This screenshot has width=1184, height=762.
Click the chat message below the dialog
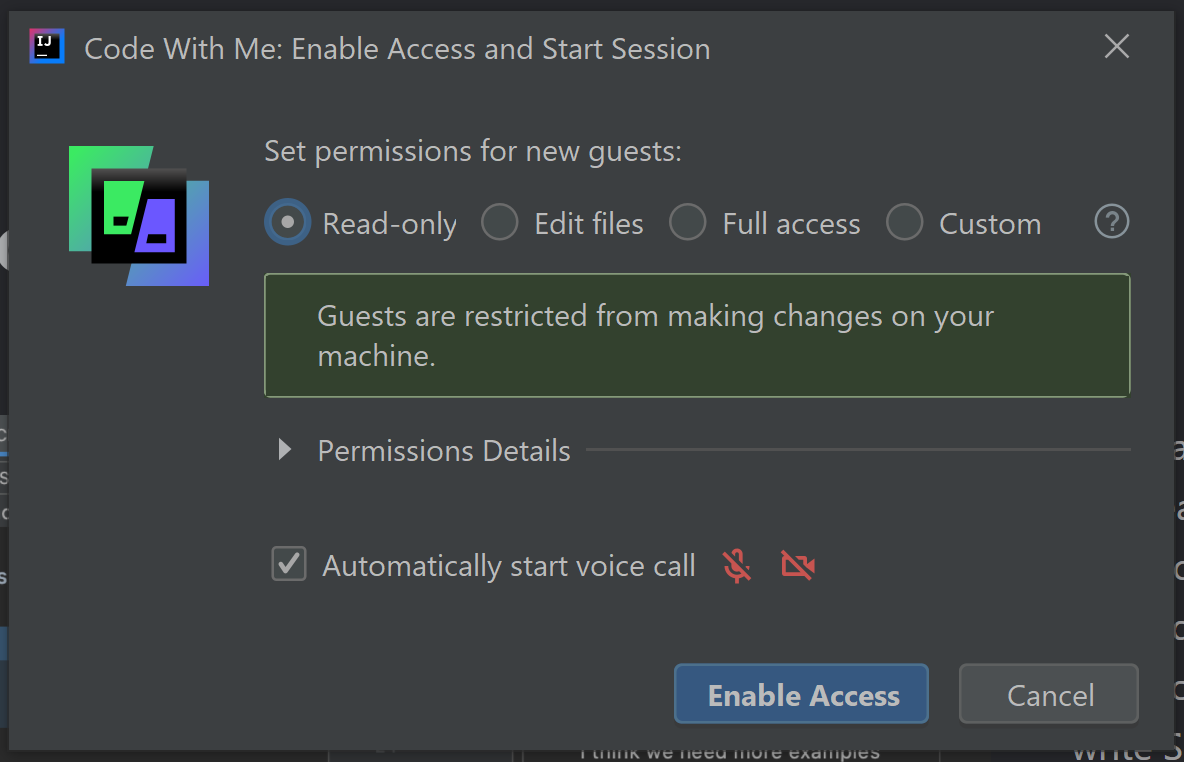[730, 752]
